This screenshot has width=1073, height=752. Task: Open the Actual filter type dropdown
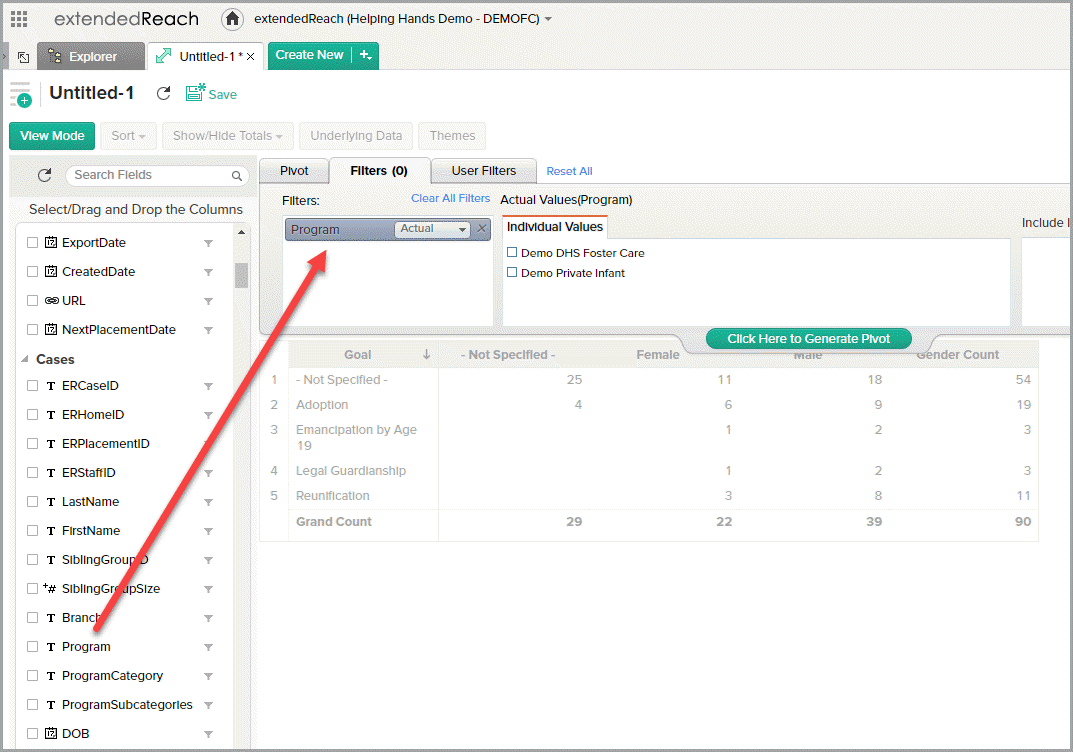pos(432,229)
